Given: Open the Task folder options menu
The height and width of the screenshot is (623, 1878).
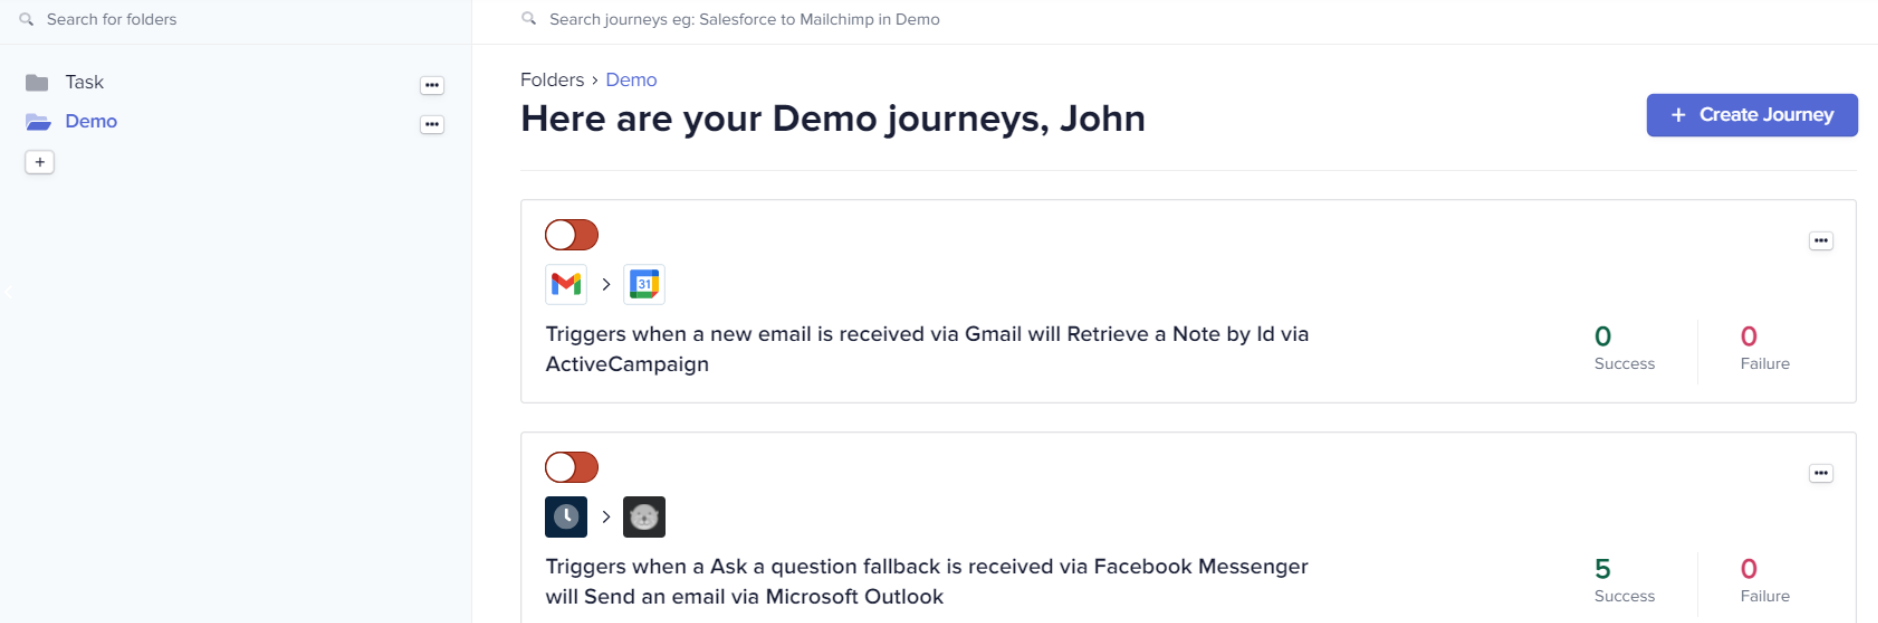Looking at the screenshot, I should (432, 85).
